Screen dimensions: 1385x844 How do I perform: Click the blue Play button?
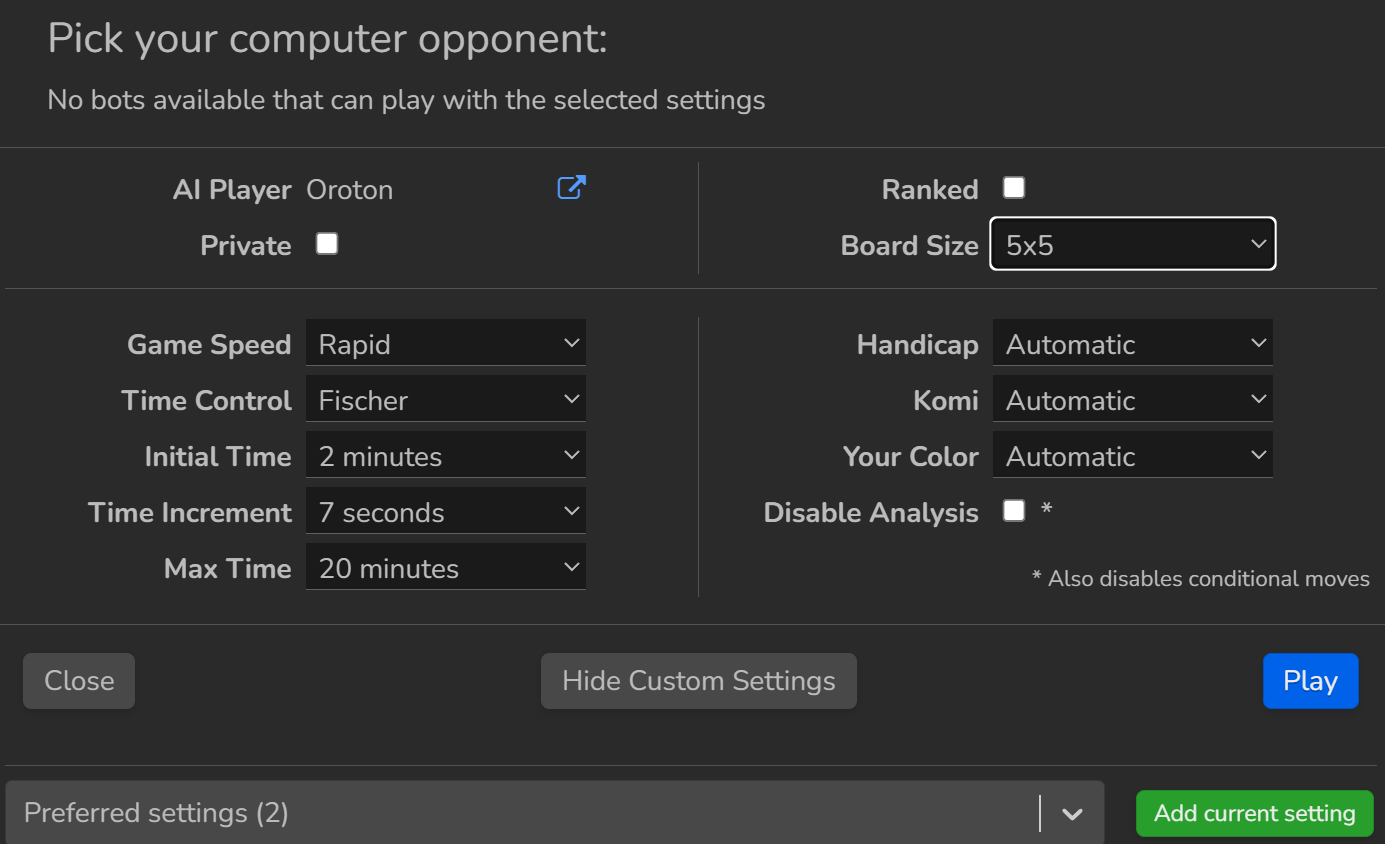(1310, 681)
